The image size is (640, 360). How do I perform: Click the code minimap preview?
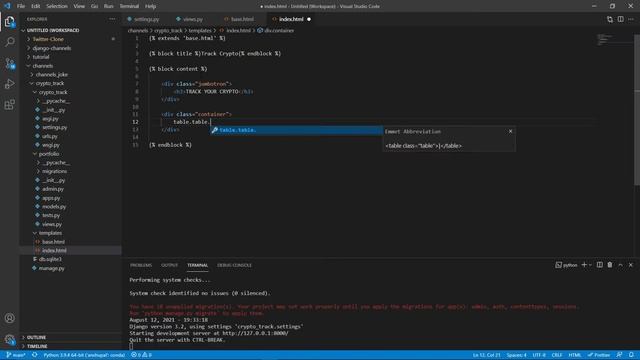coord(604,40)
